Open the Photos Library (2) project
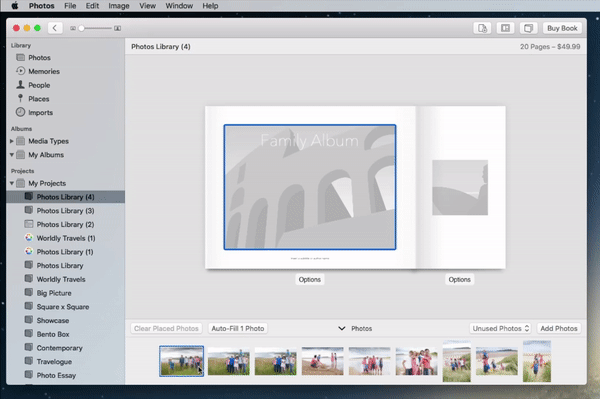Viewport: 600px width, 399px height. tap(65, 225)
